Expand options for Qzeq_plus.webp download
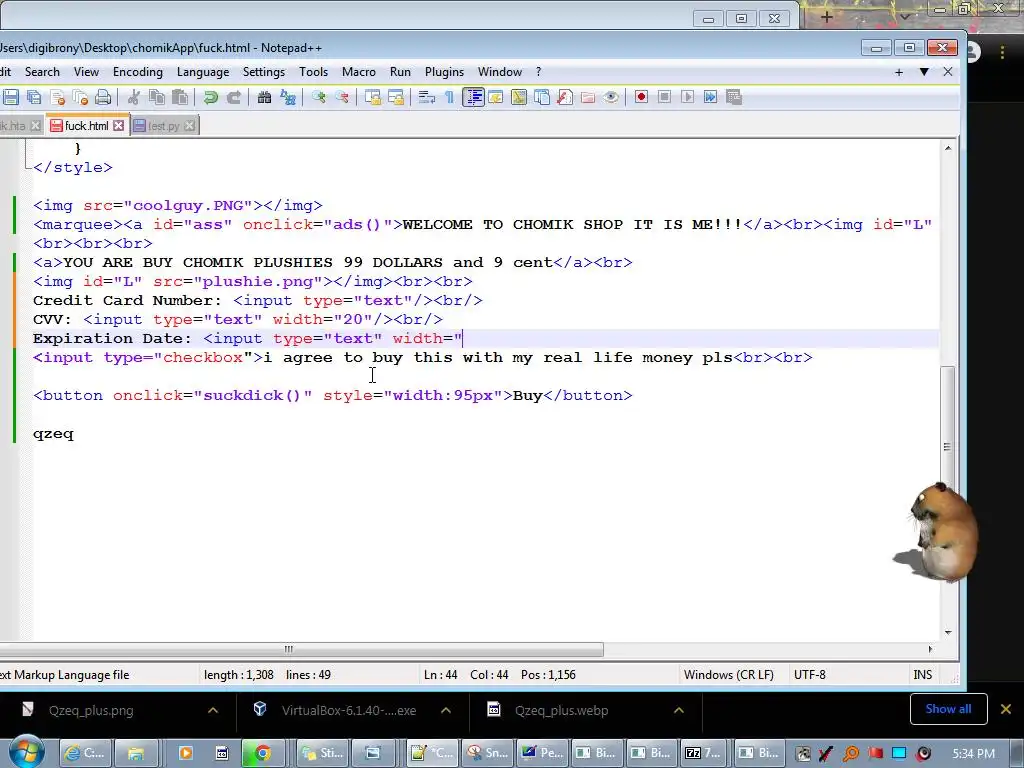Viewport: 1024px width, 768px height. tap(679, 711)
